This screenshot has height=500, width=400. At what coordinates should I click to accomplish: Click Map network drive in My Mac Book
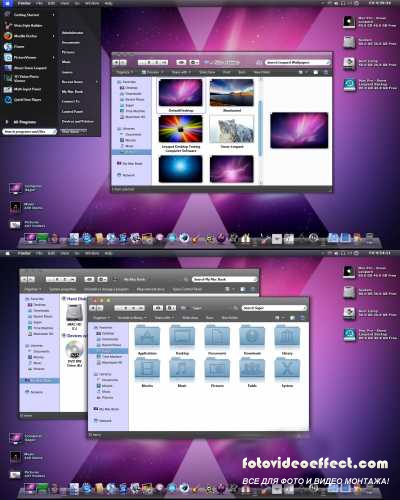pos(151,289)
